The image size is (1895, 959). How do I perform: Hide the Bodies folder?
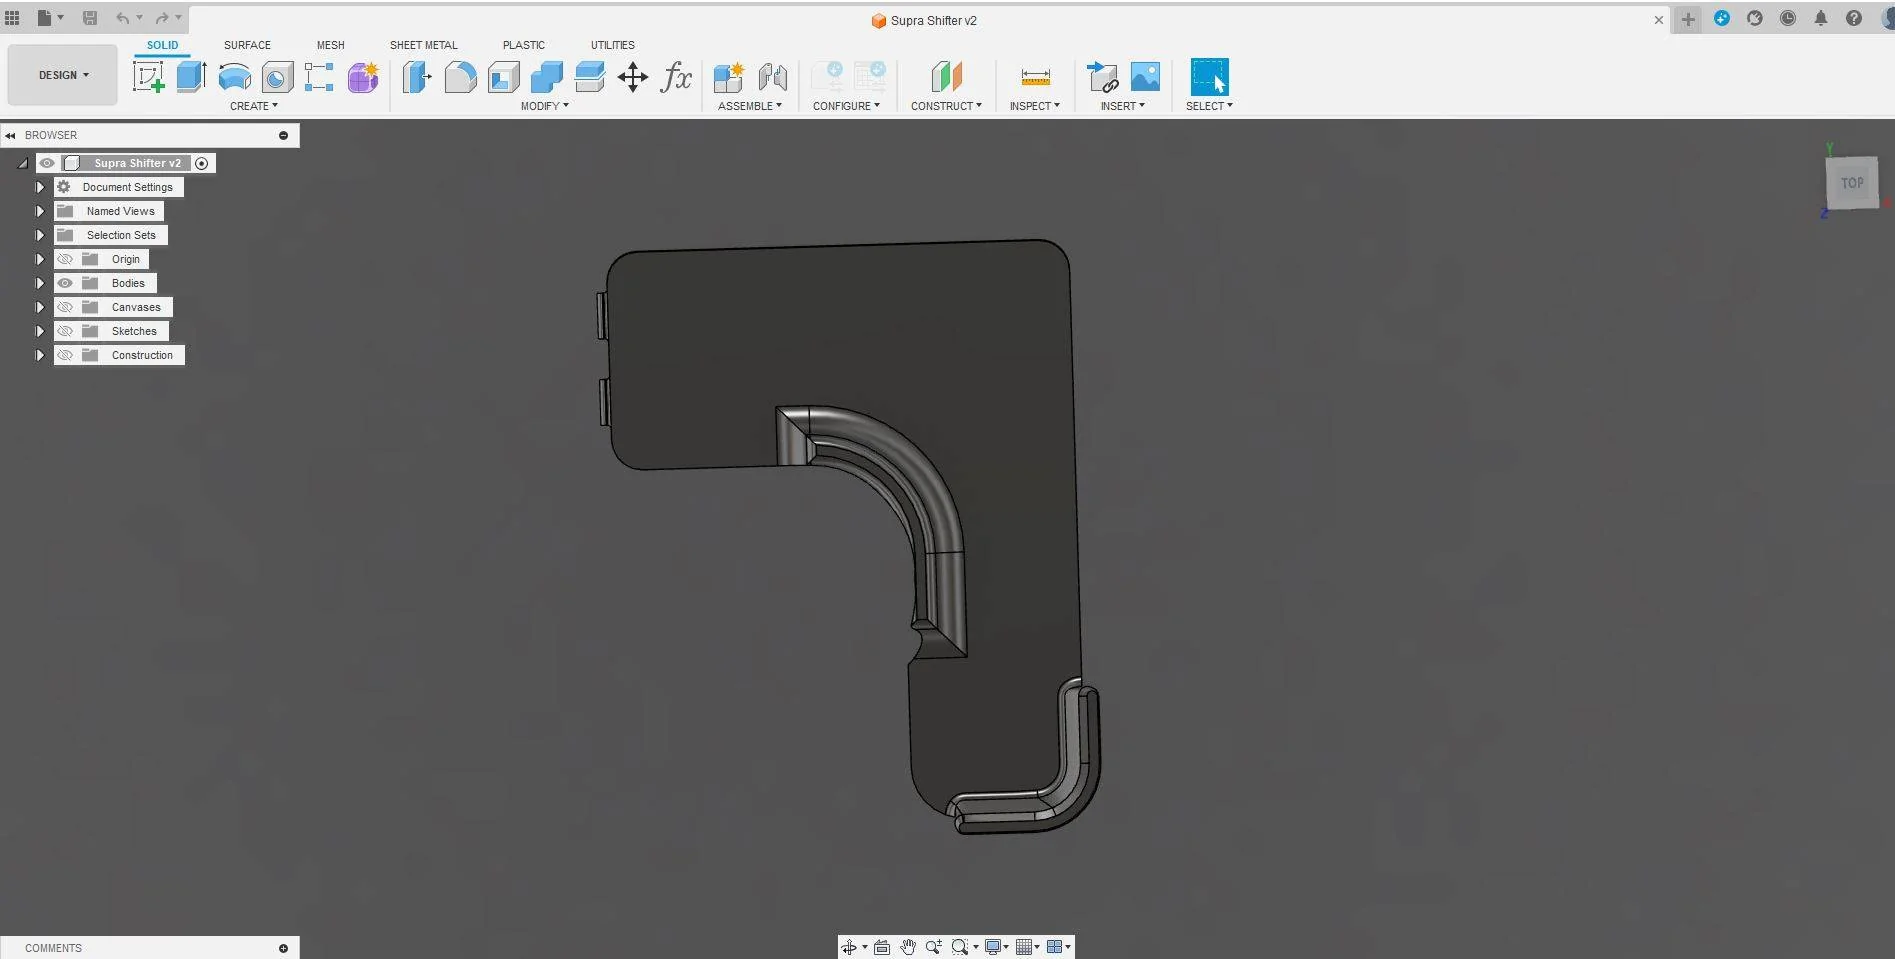tap(65, 283)
